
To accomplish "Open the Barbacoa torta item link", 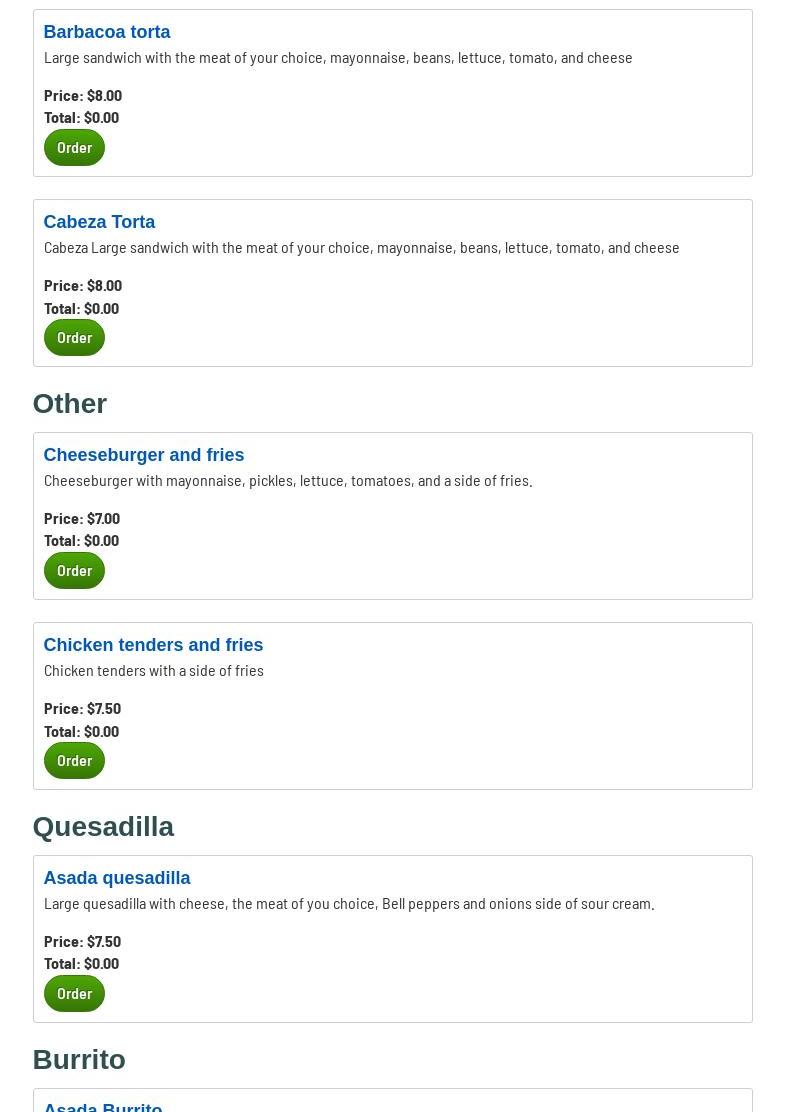I will 107,32.
